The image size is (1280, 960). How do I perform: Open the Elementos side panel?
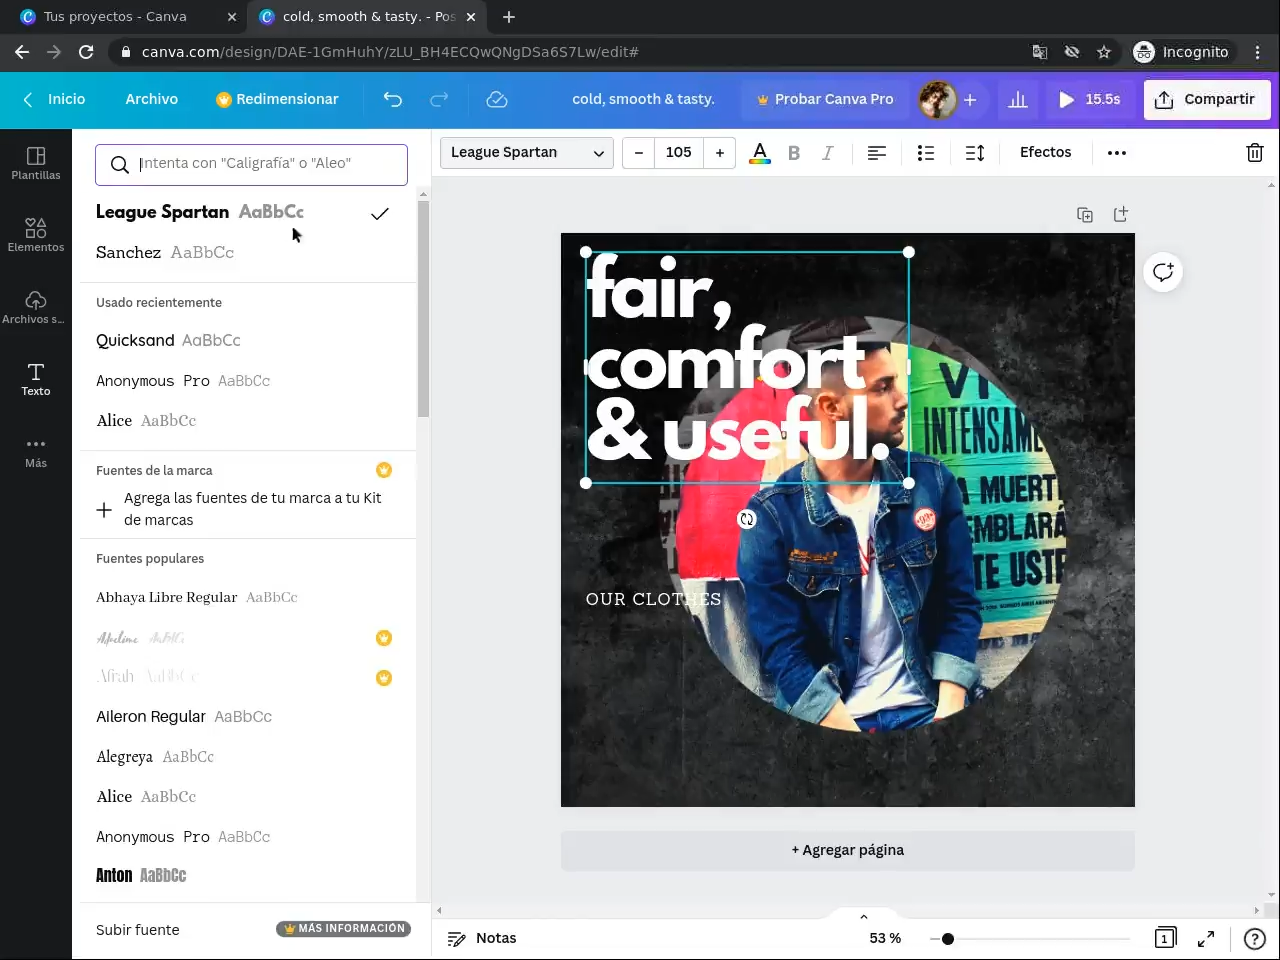[36, 235]
